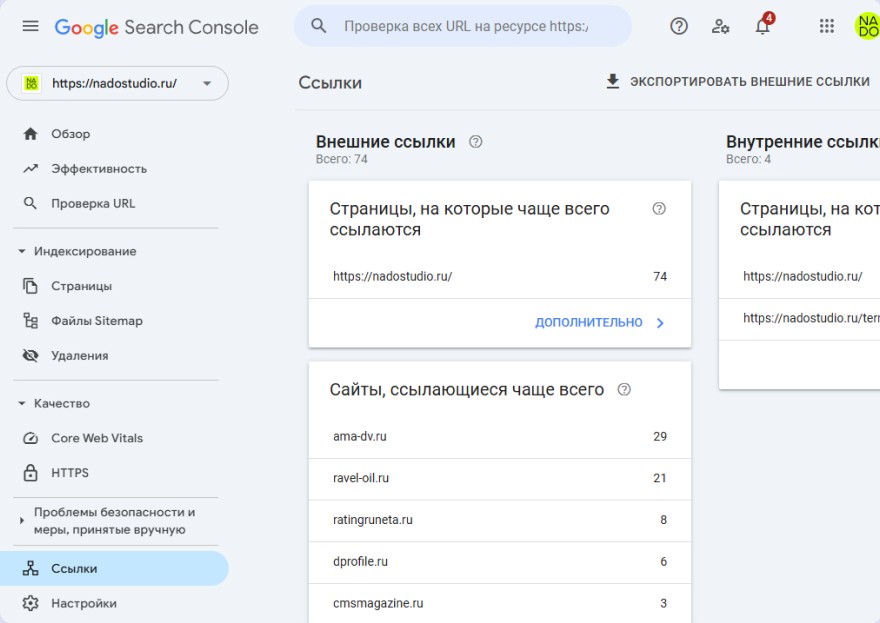Viewport: 880px width, 623px height.
Task: Click the users and permissions icon
Action: tap(720, 26)
